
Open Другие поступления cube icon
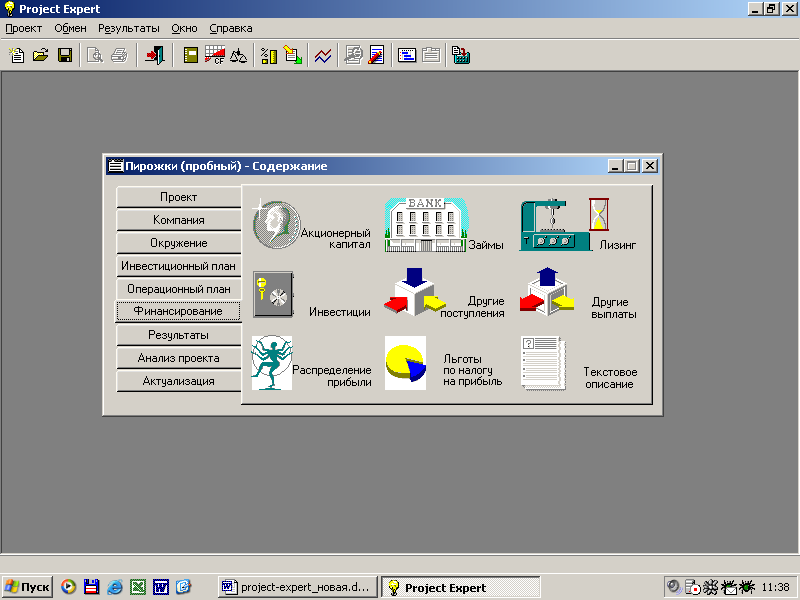pyautogui.click(x=415, y=291)
